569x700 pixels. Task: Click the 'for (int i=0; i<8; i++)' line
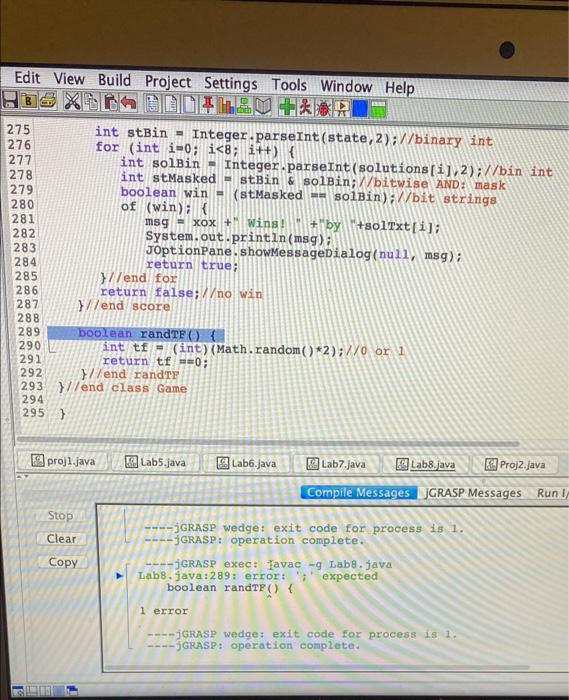195,149
